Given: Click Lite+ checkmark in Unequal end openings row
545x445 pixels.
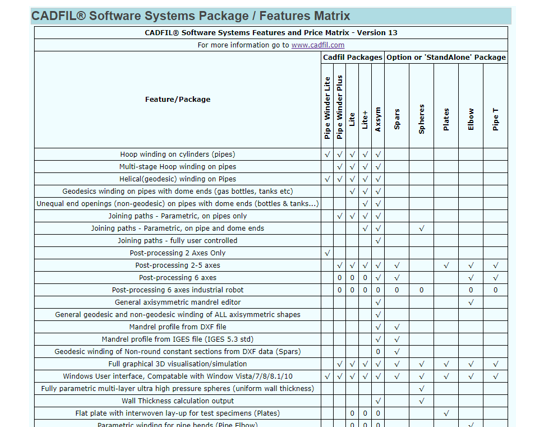Looking at the screenshot, I should tap(365, 204).
